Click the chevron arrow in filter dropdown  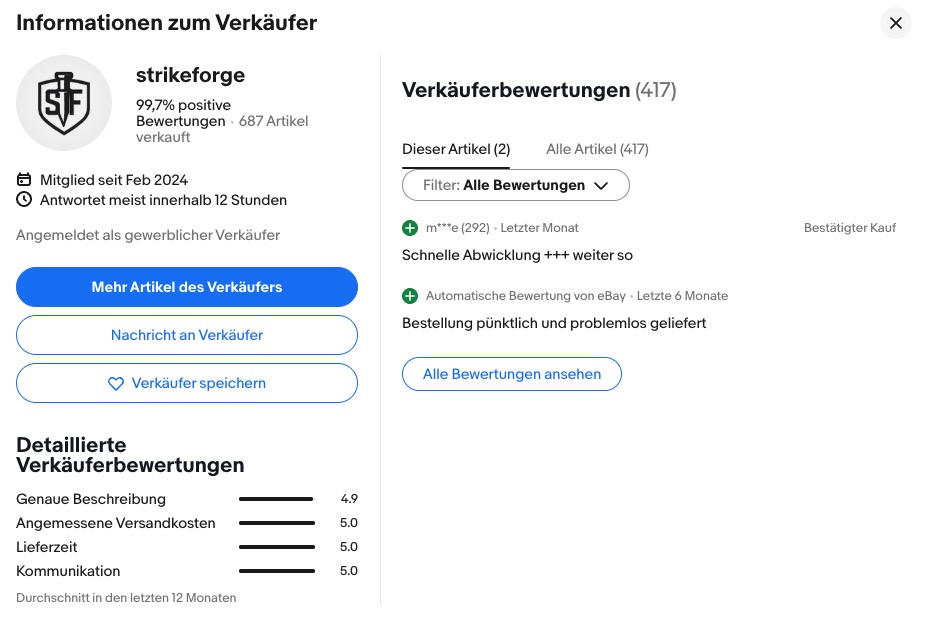[601, 185]
